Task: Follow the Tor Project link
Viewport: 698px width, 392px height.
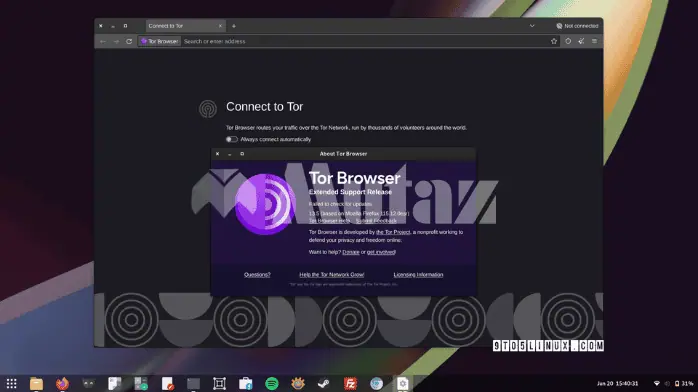Action: coord(393,232)
